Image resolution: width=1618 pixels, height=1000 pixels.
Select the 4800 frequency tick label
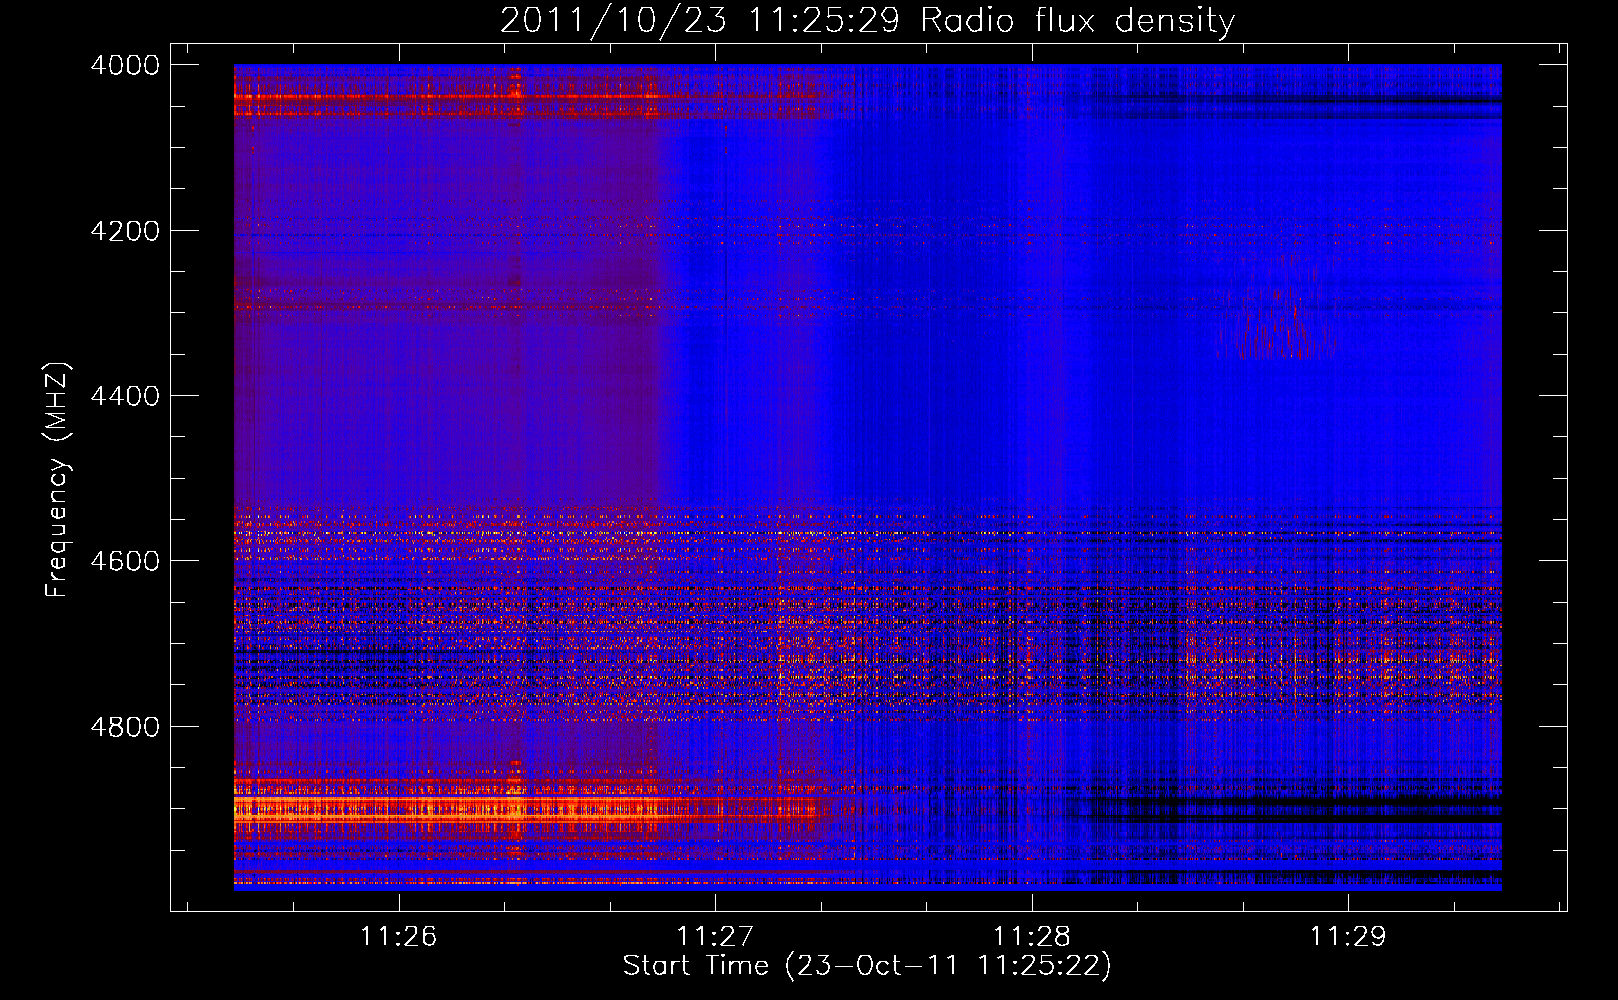pos(125,727)
